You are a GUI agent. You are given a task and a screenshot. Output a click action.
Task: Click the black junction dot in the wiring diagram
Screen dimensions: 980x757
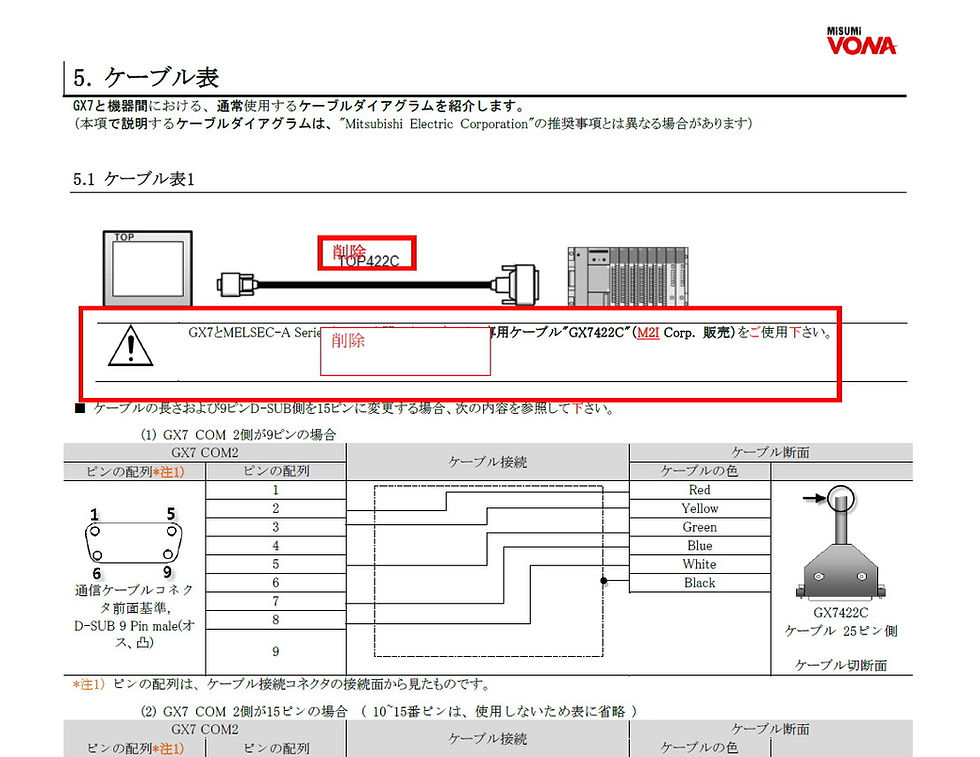pos(604,581)
